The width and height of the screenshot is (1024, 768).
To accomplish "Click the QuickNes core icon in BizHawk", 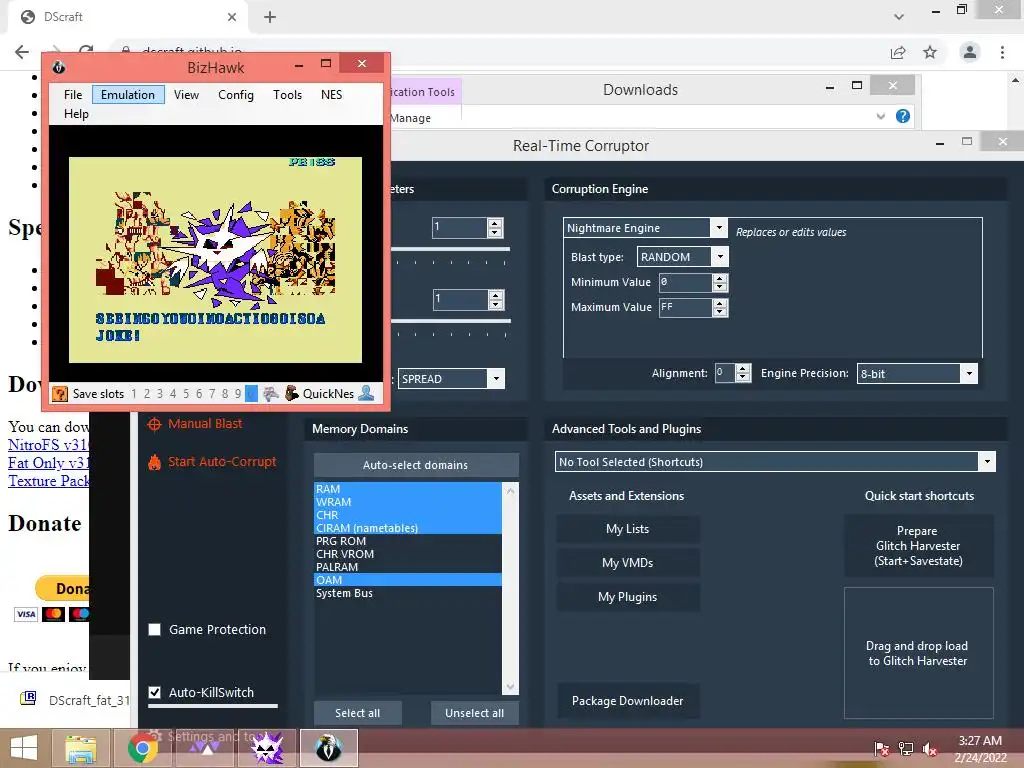I will [292, 393].
